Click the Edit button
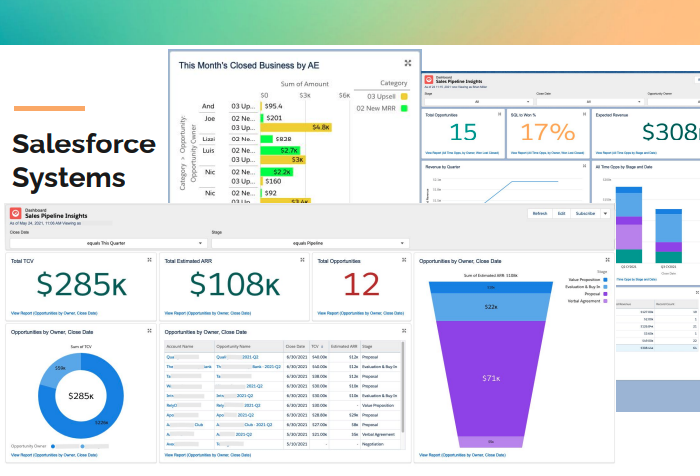Screen dimensions: 700x476 point(562,213)
